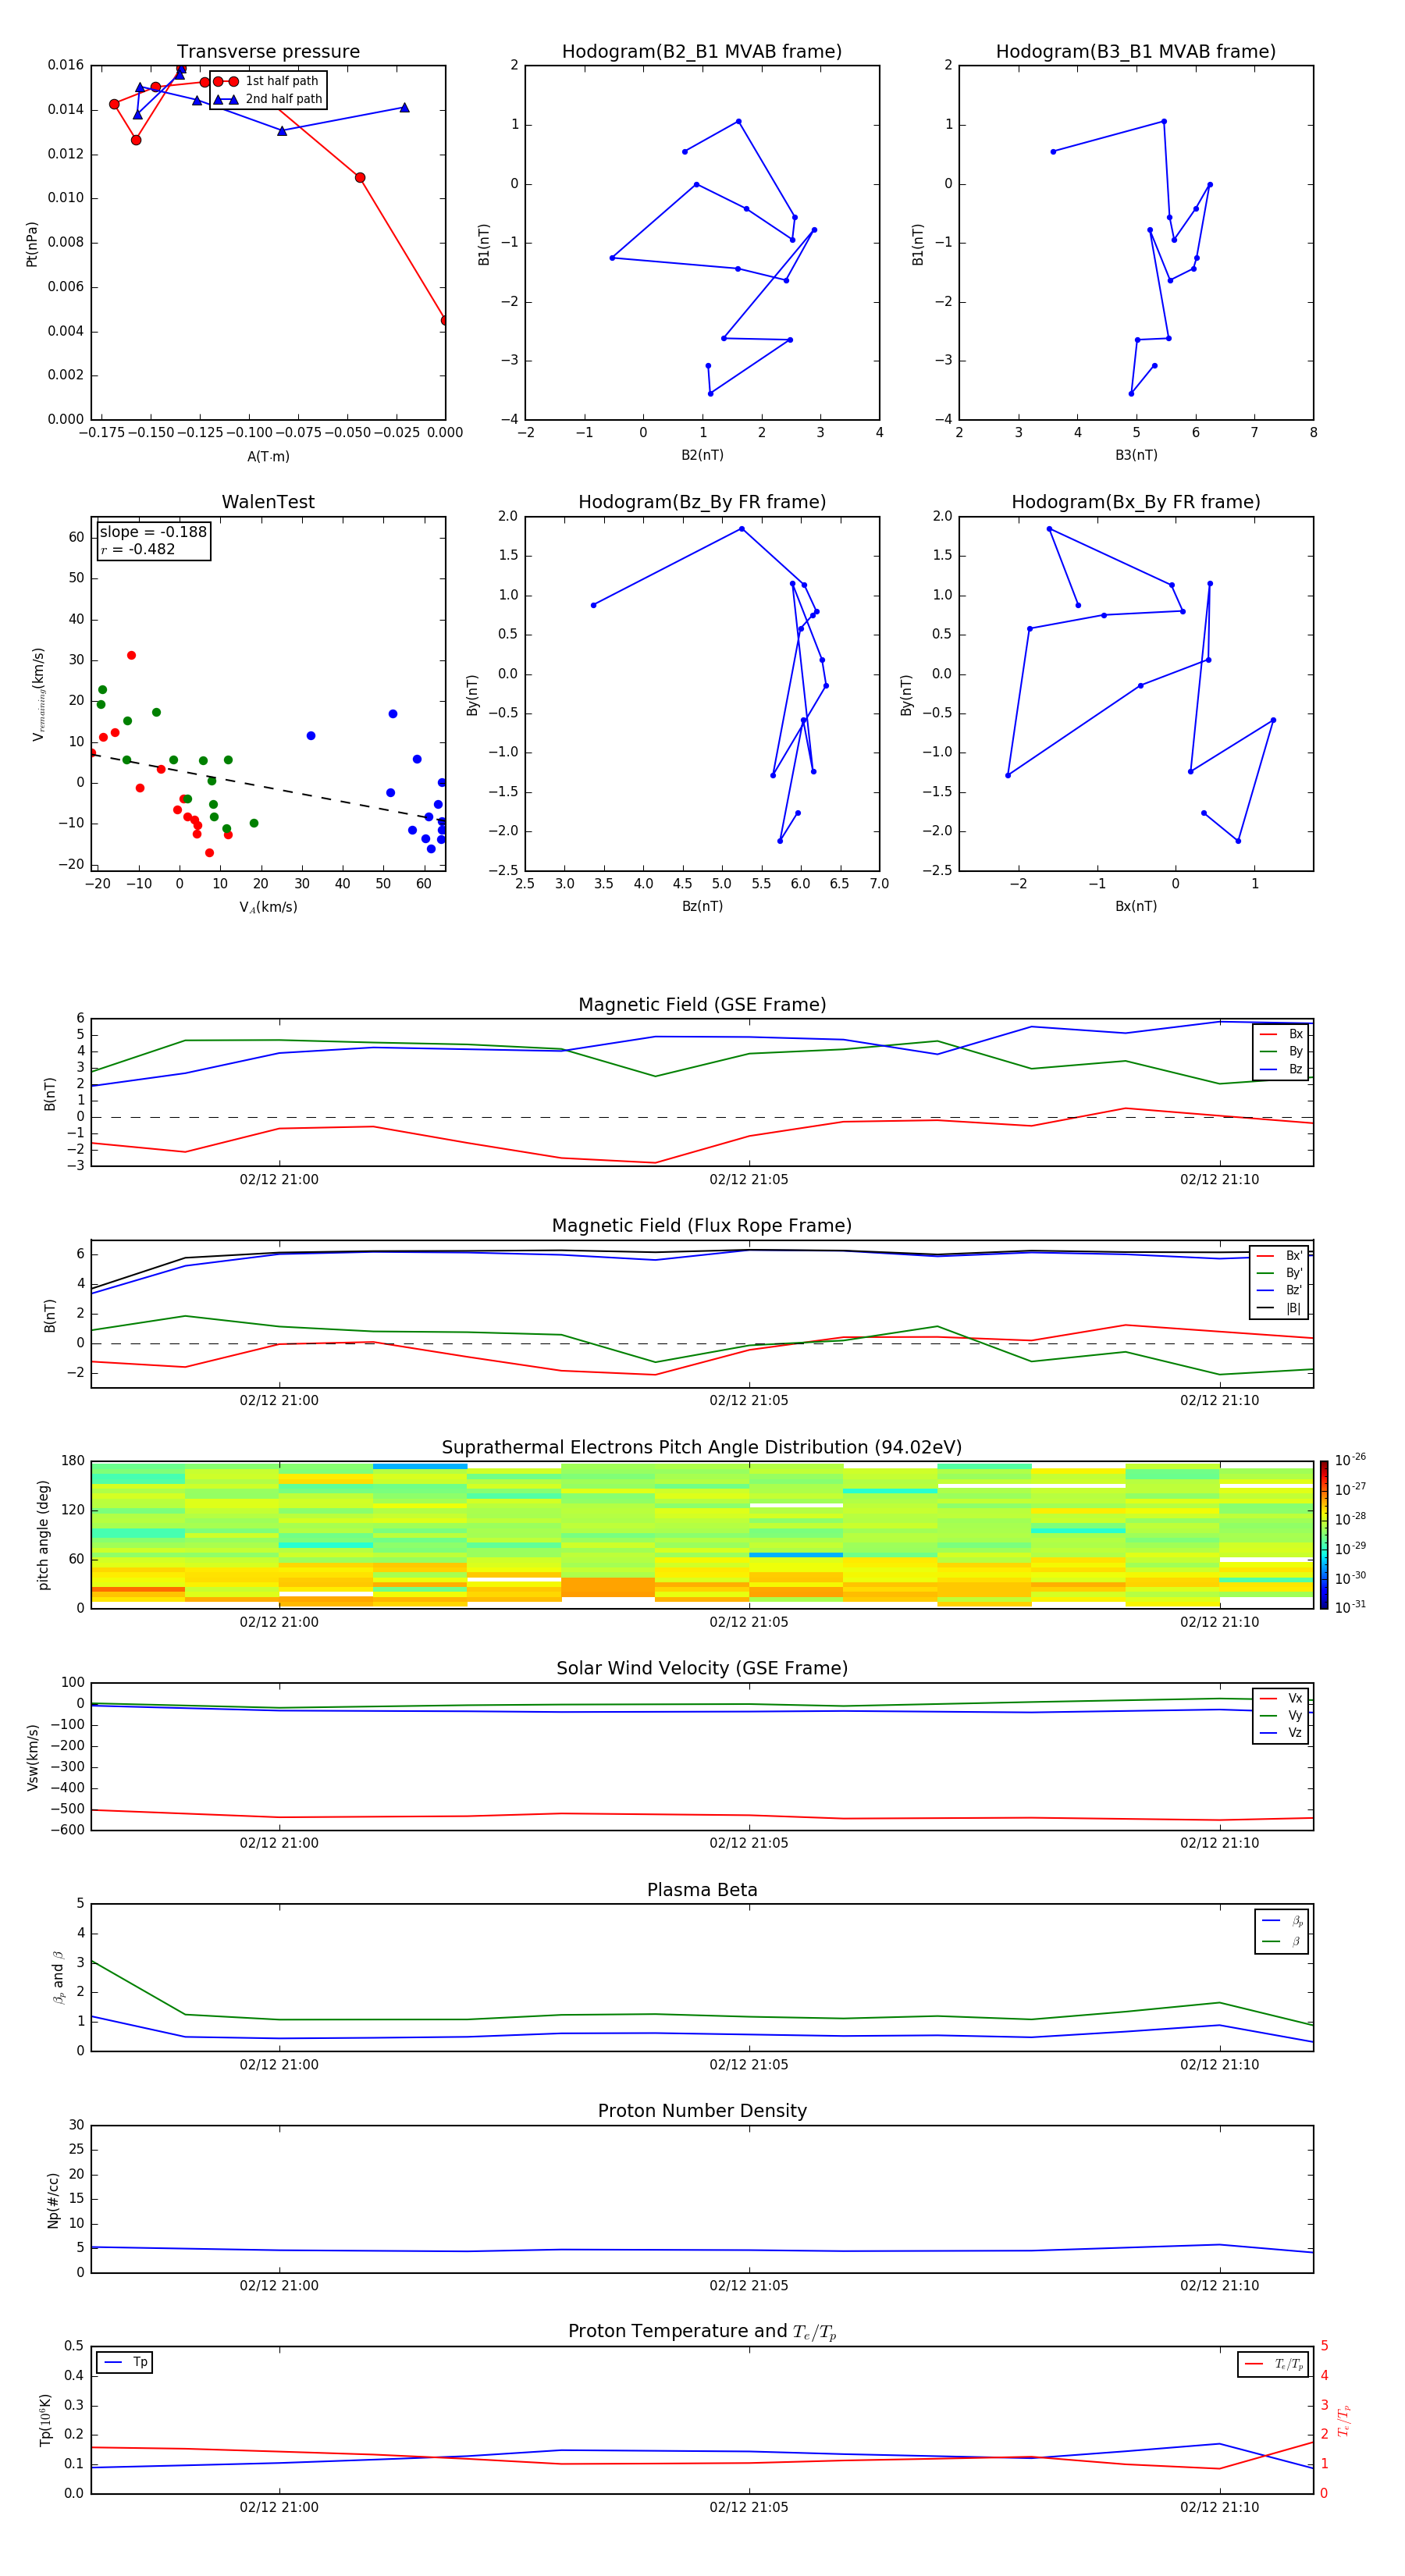Click the Bz' legend entry in flux rope plot
Screen dimensions: 1405x2576
[x=1280, y=1290]
